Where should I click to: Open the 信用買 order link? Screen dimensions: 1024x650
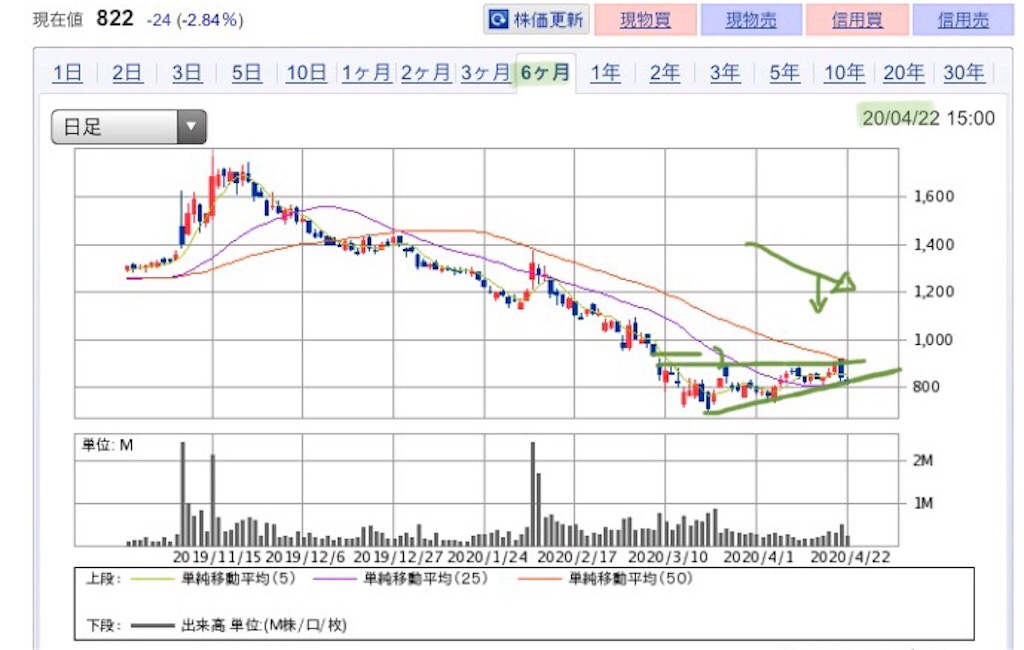click(857, 20)
